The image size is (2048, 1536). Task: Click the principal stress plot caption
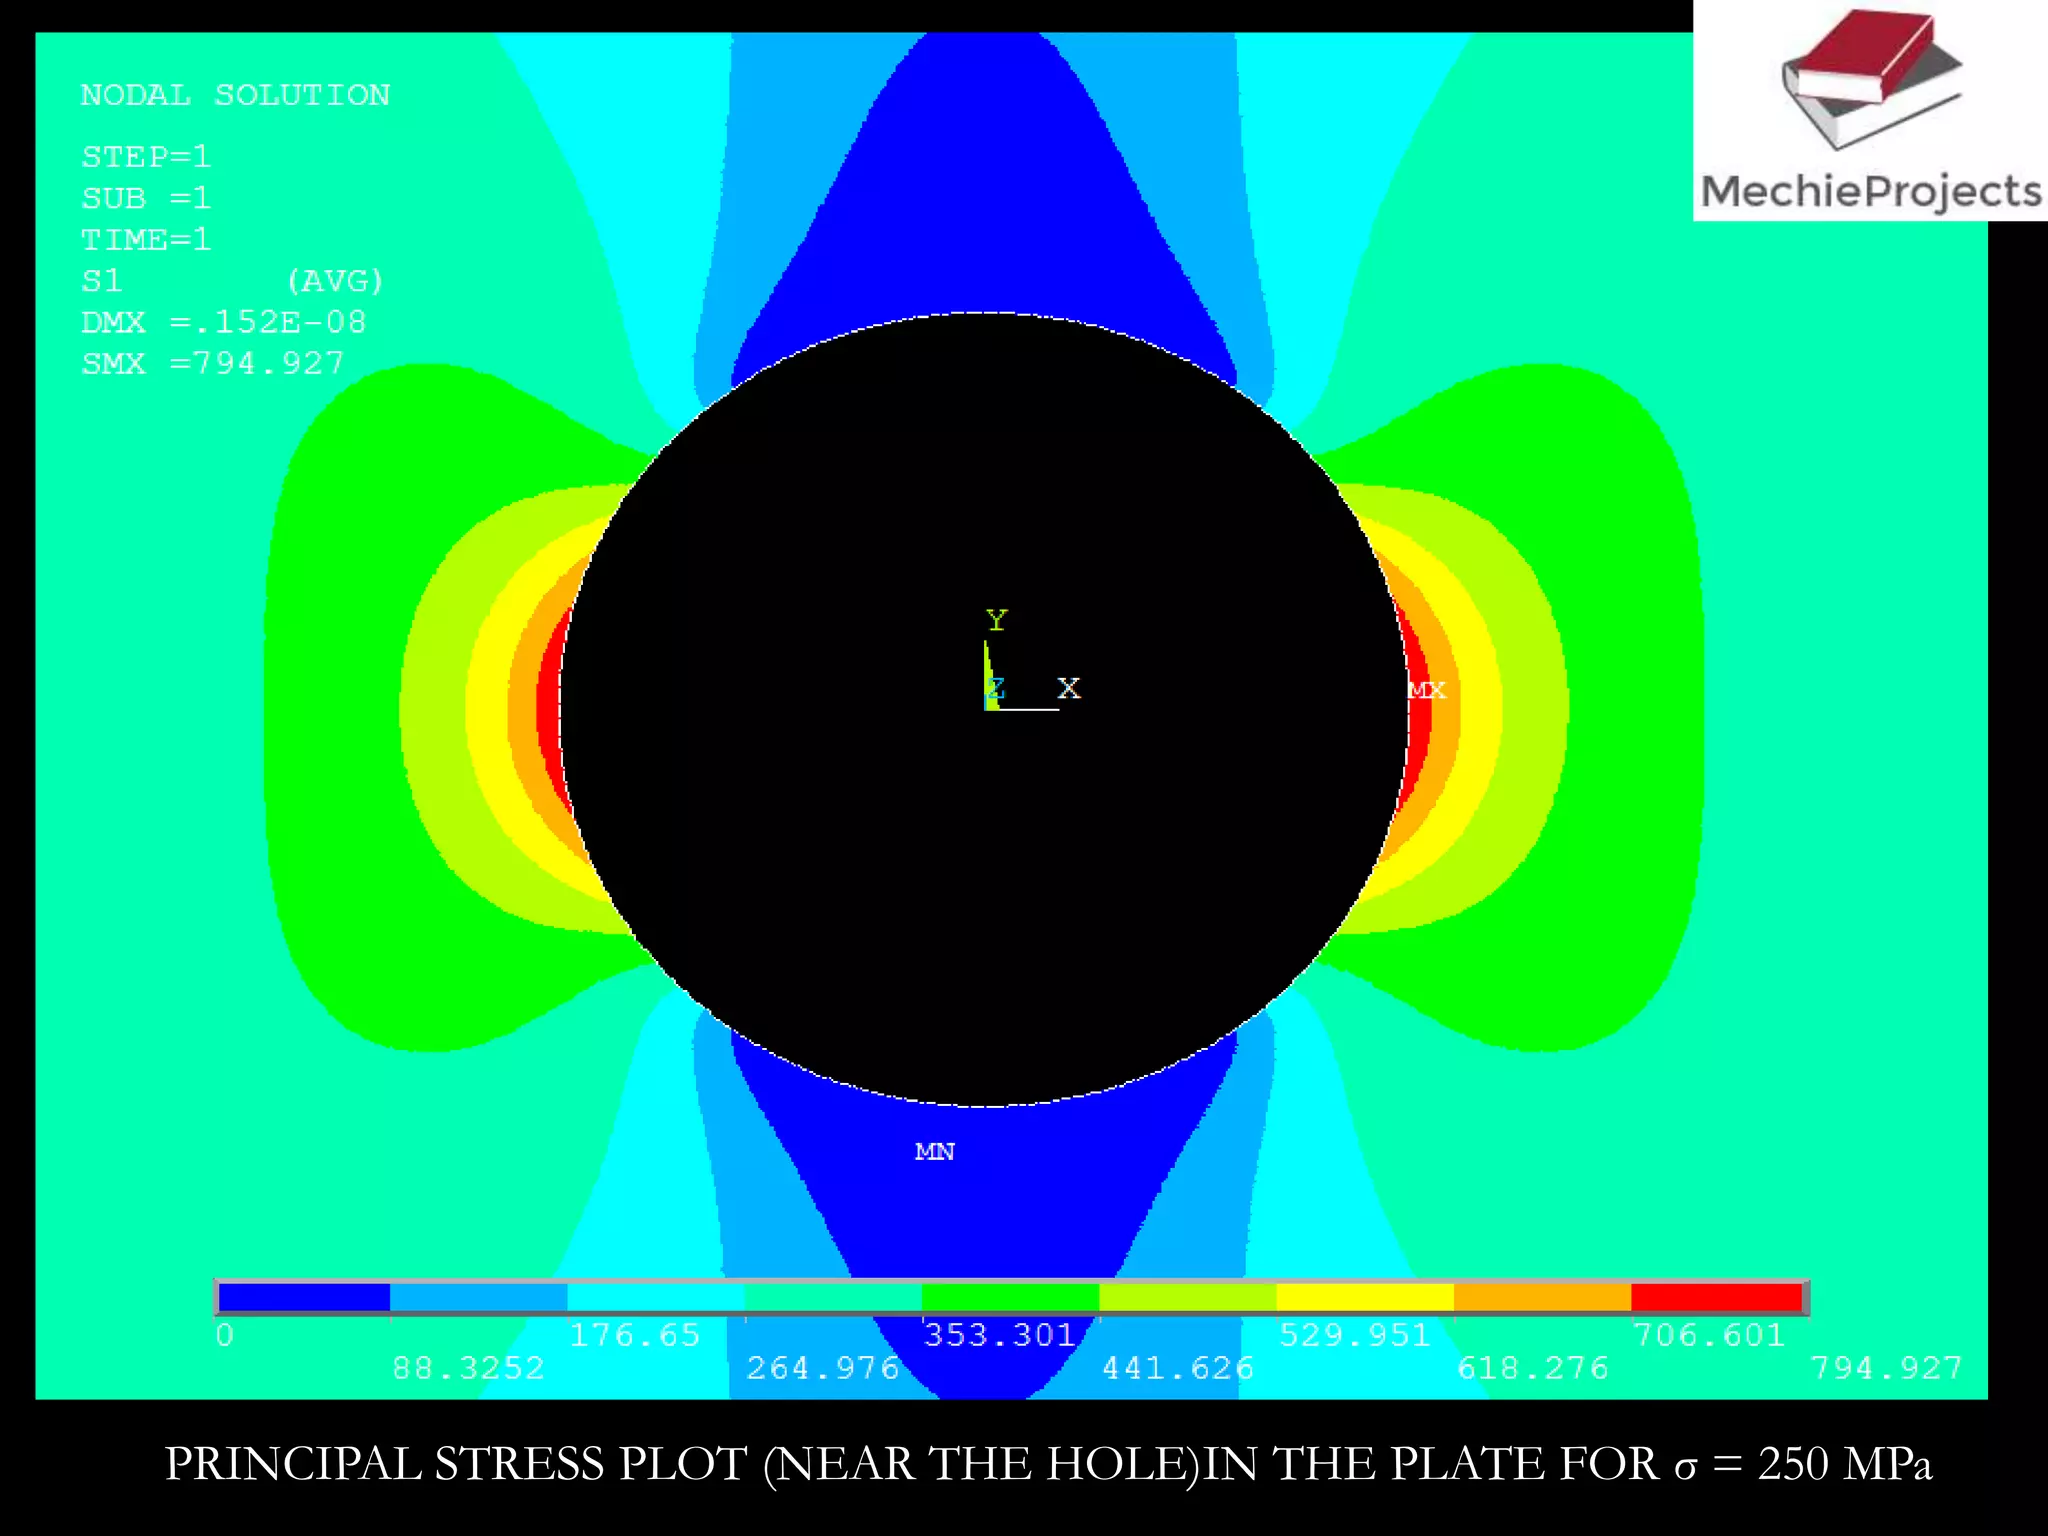click(1048, 1465)
